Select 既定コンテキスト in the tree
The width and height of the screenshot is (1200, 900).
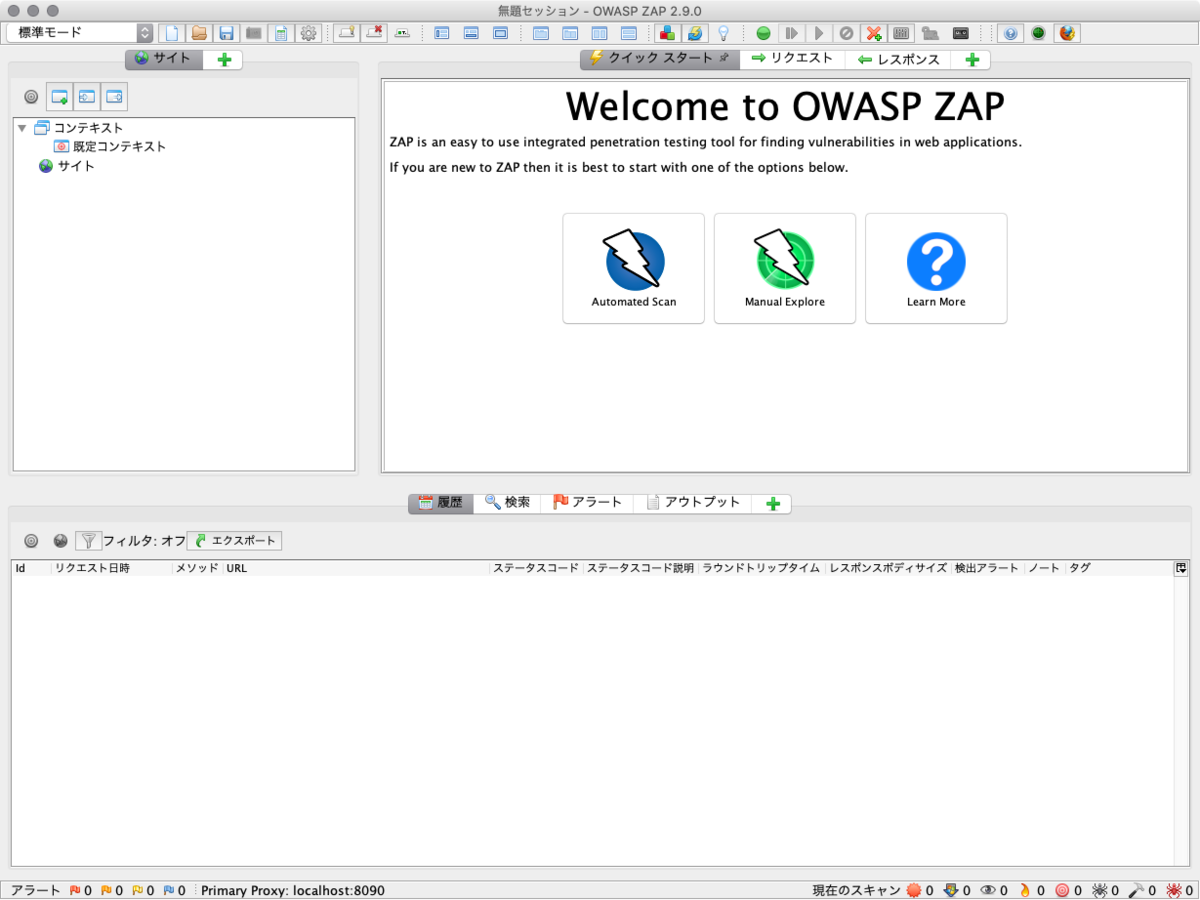110,147
